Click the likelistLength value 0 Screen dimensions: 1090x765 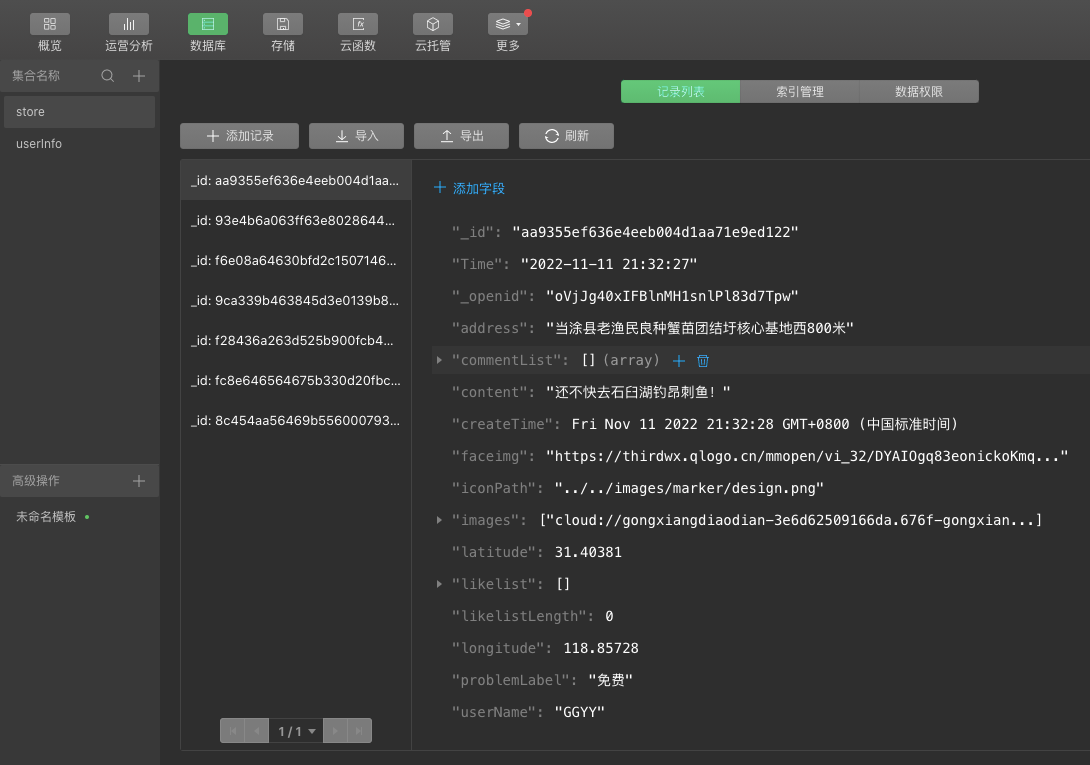609,616
